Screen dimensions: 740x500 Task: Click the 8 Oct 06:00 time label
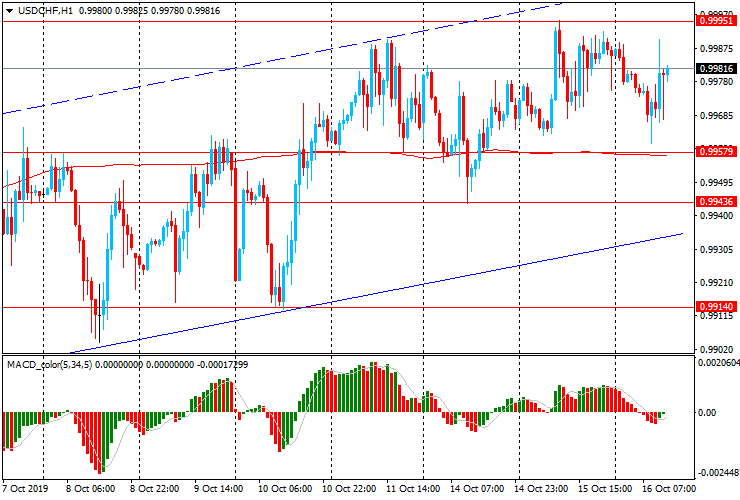click(x=90, y=488)
